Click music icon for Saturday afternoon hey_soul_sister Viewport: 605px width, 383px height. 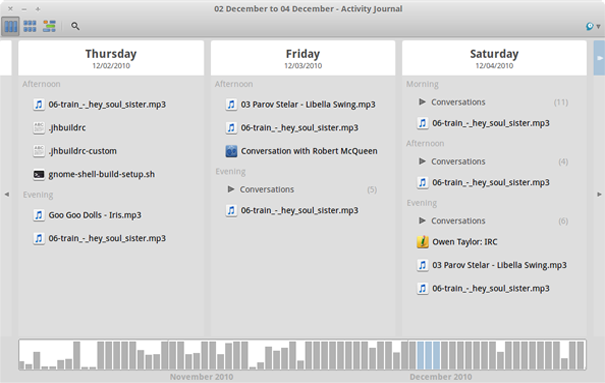[422, 182]
